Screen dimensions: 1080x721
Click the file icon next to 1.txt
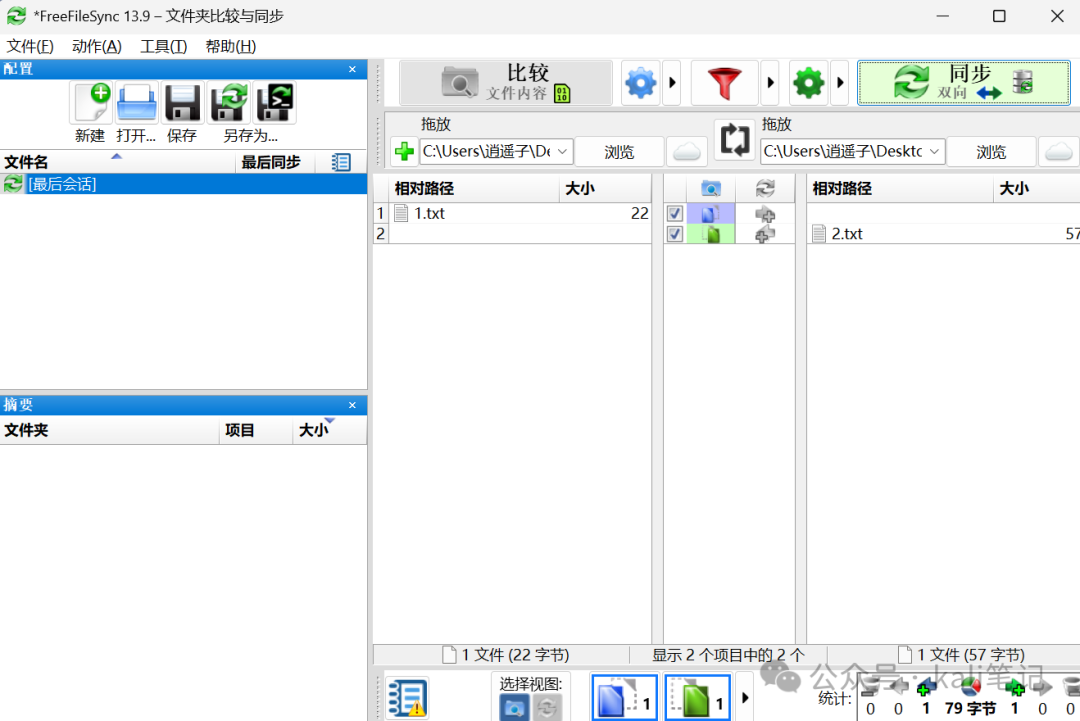click(x=401, y=213)
